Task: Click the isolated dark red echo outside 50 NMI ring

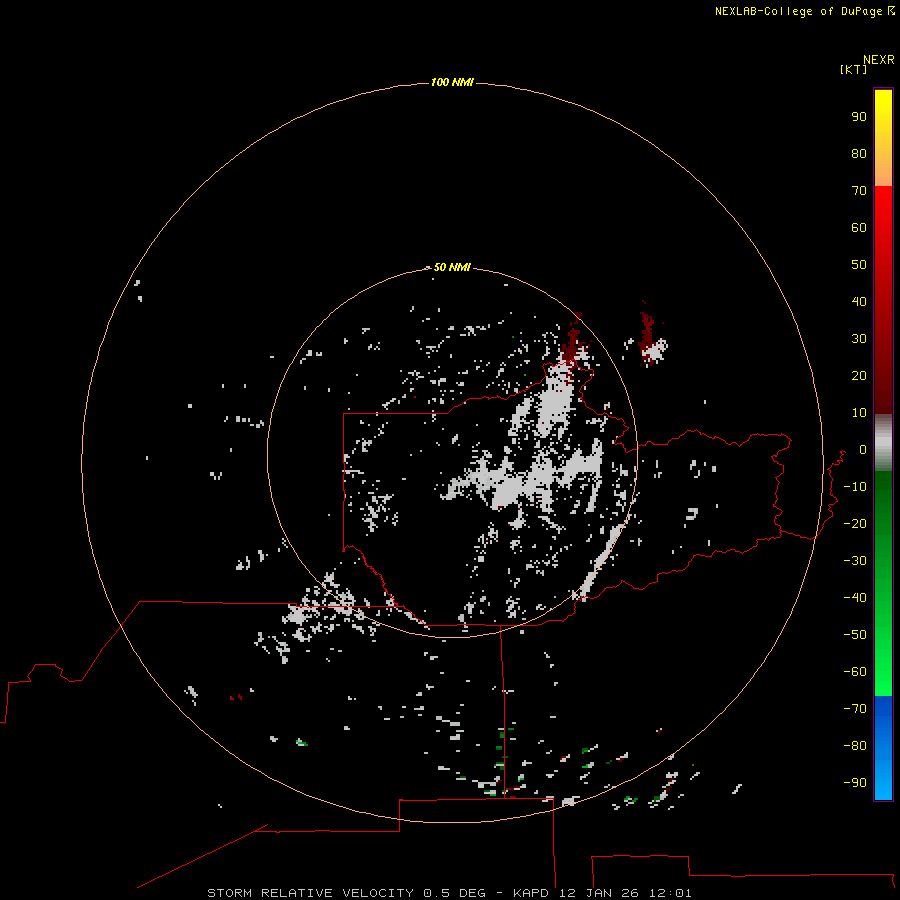Action: 649,335
